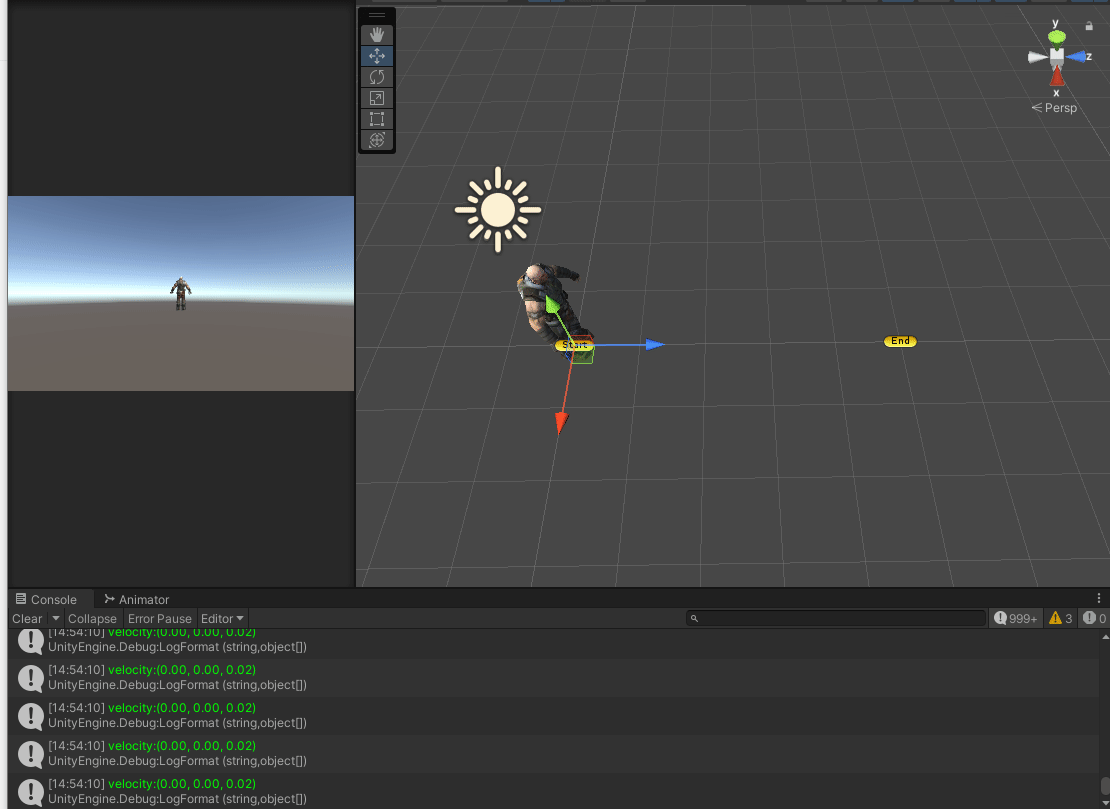Click the red X-axis move arrow
The width and height of the screenshot is (1110, 809).
pos(561,423)
